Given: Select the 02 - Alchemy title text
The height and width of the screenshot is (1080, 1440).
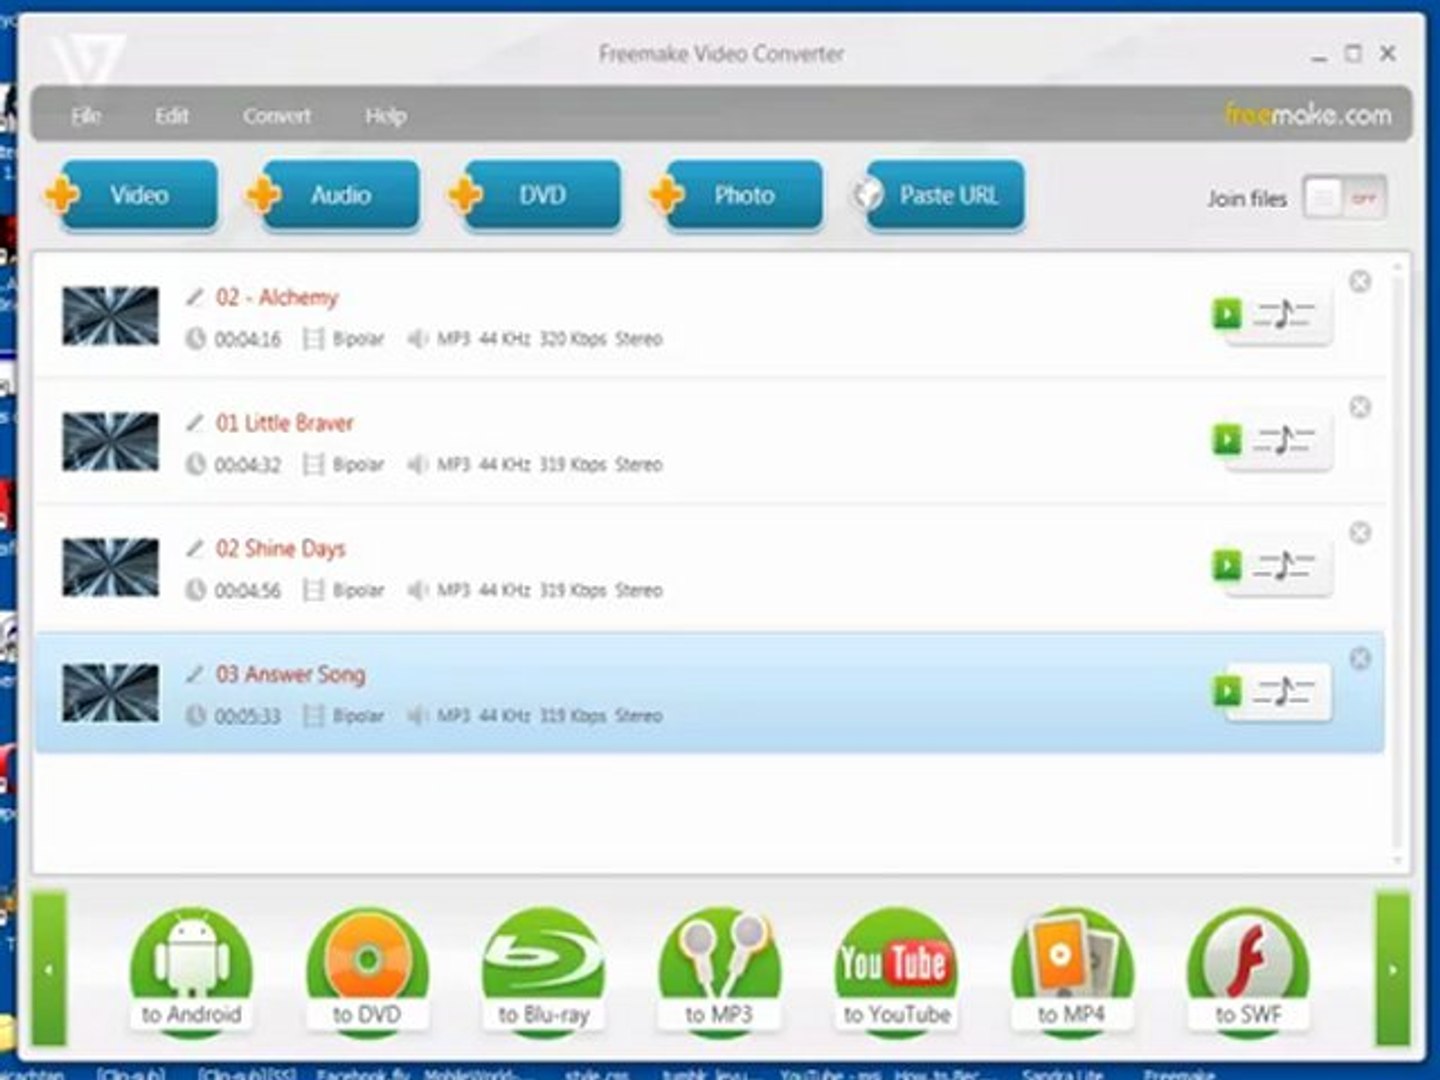Looking at the screenshot, I should click(x=277, y=297).
